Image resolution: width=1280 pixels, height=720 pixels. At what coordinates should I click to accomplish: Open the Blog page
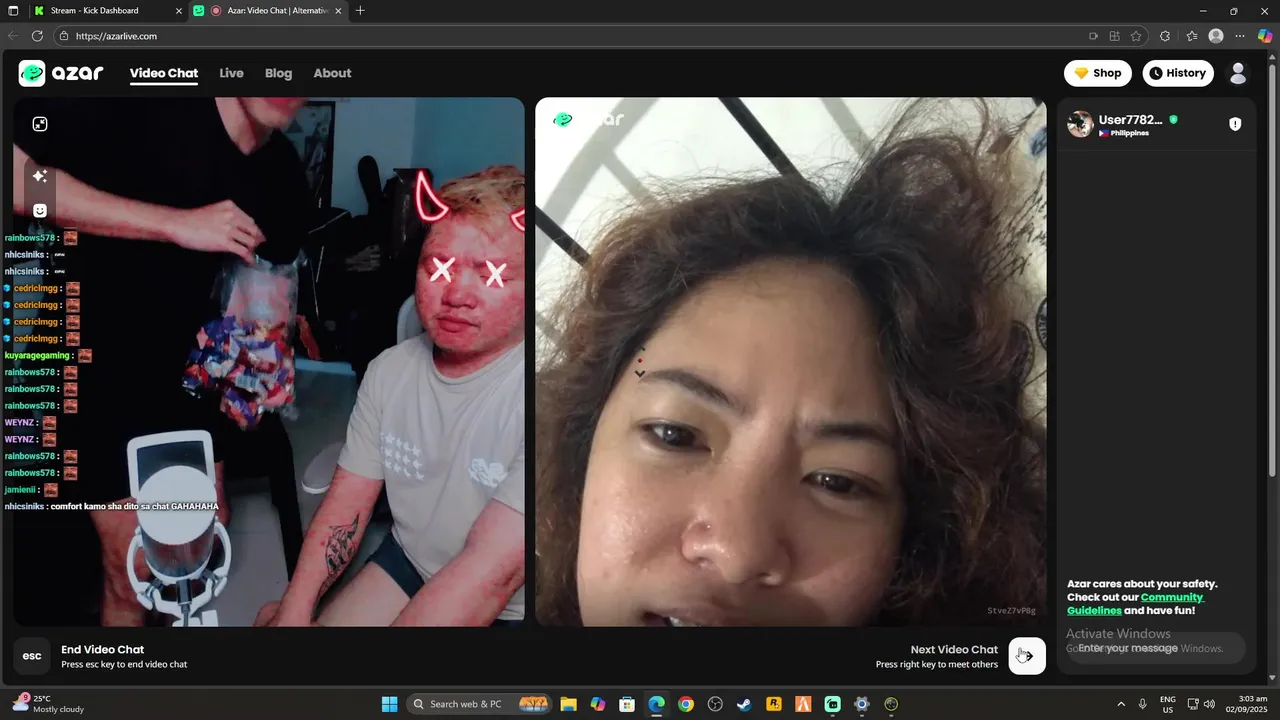278,73
